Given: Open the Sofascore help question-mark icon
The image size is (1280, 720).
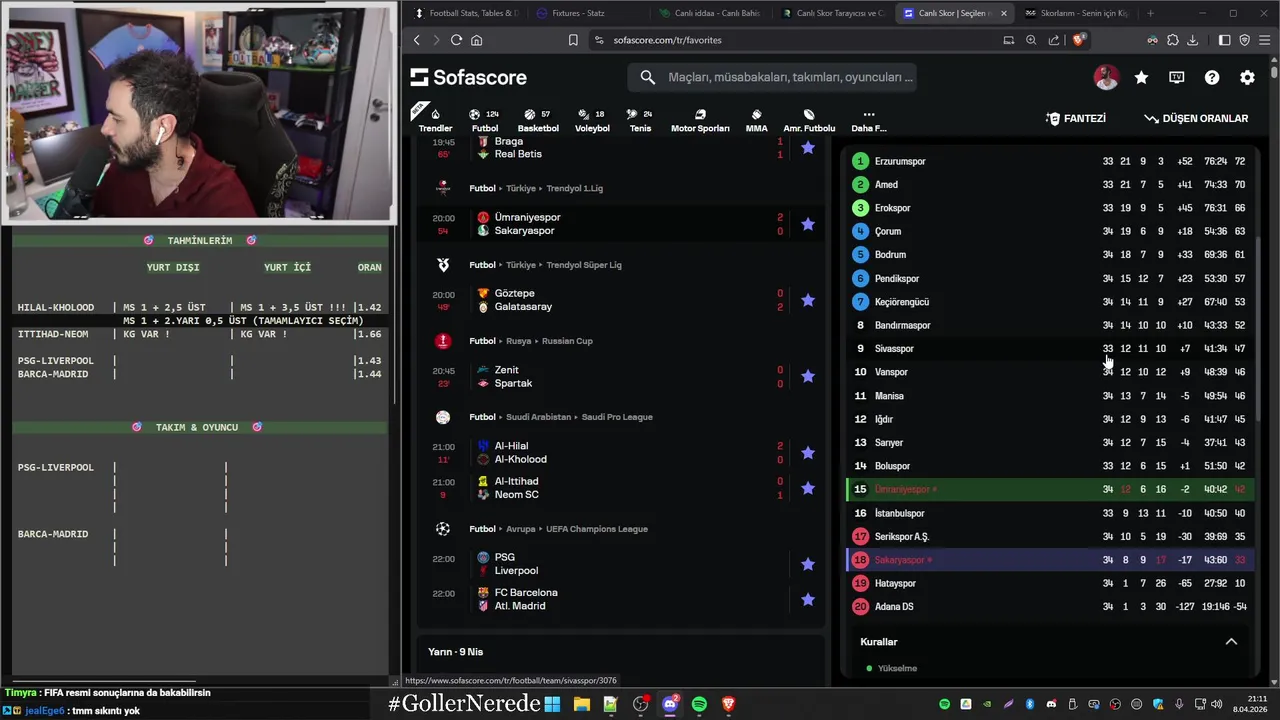Looking at the screenshot, I should pos(1212,77).
